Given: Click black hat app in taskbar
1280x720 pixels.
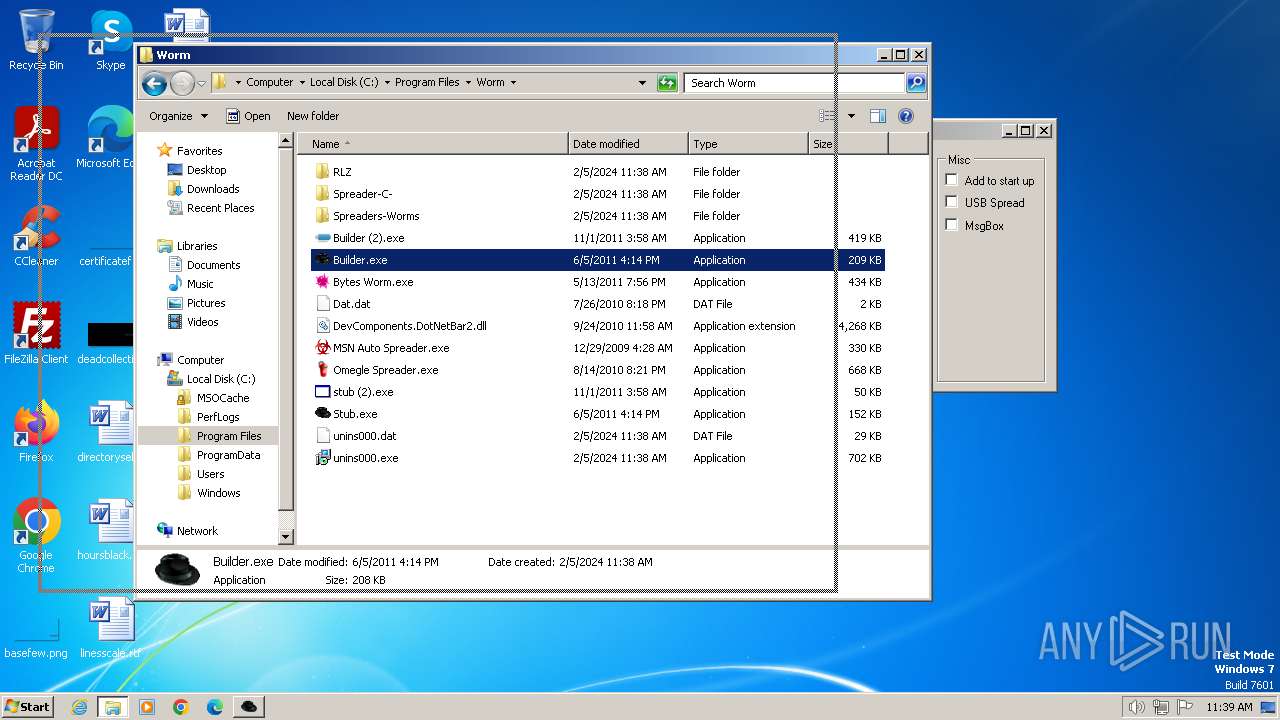Looking at the screenshot, I should (249, 707).
